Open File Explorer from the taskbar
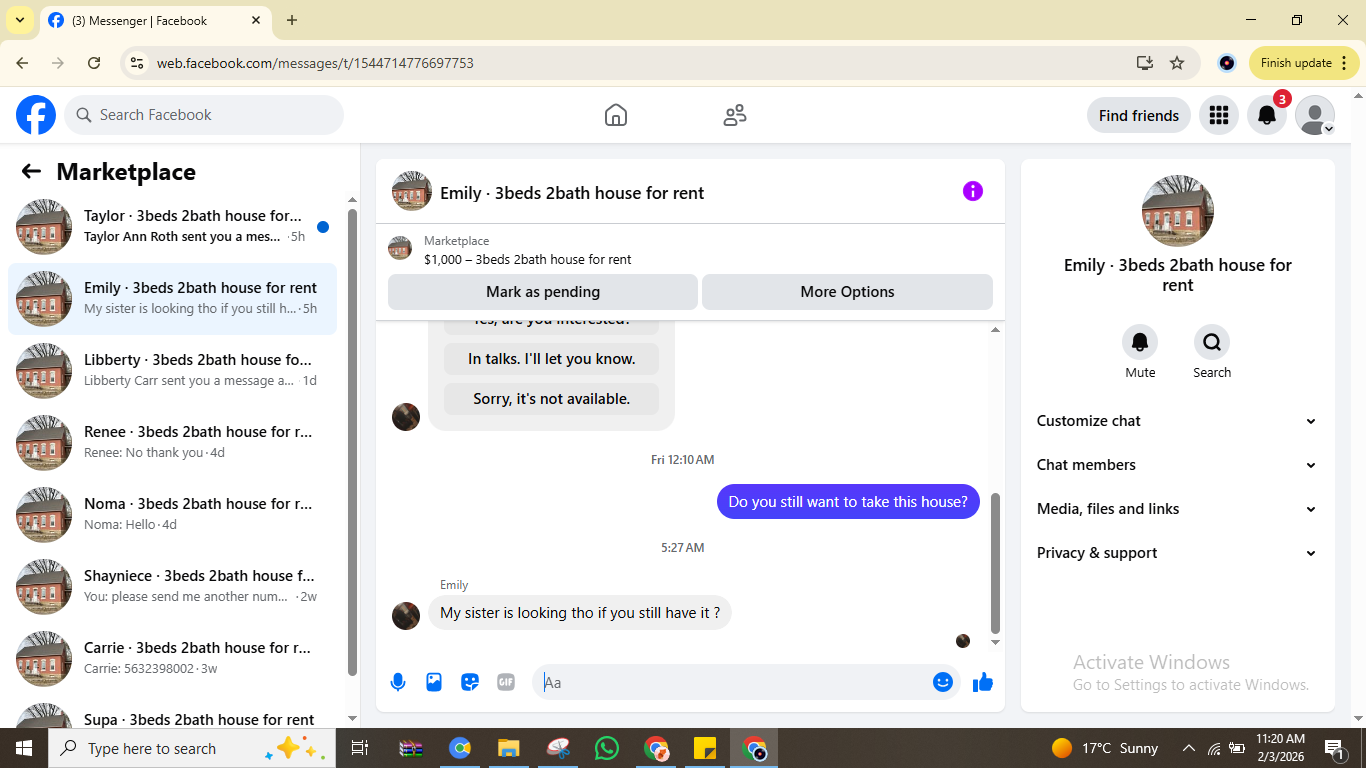Image resolution: width=1366 pixels, height=768 pixels. (509, 748)
